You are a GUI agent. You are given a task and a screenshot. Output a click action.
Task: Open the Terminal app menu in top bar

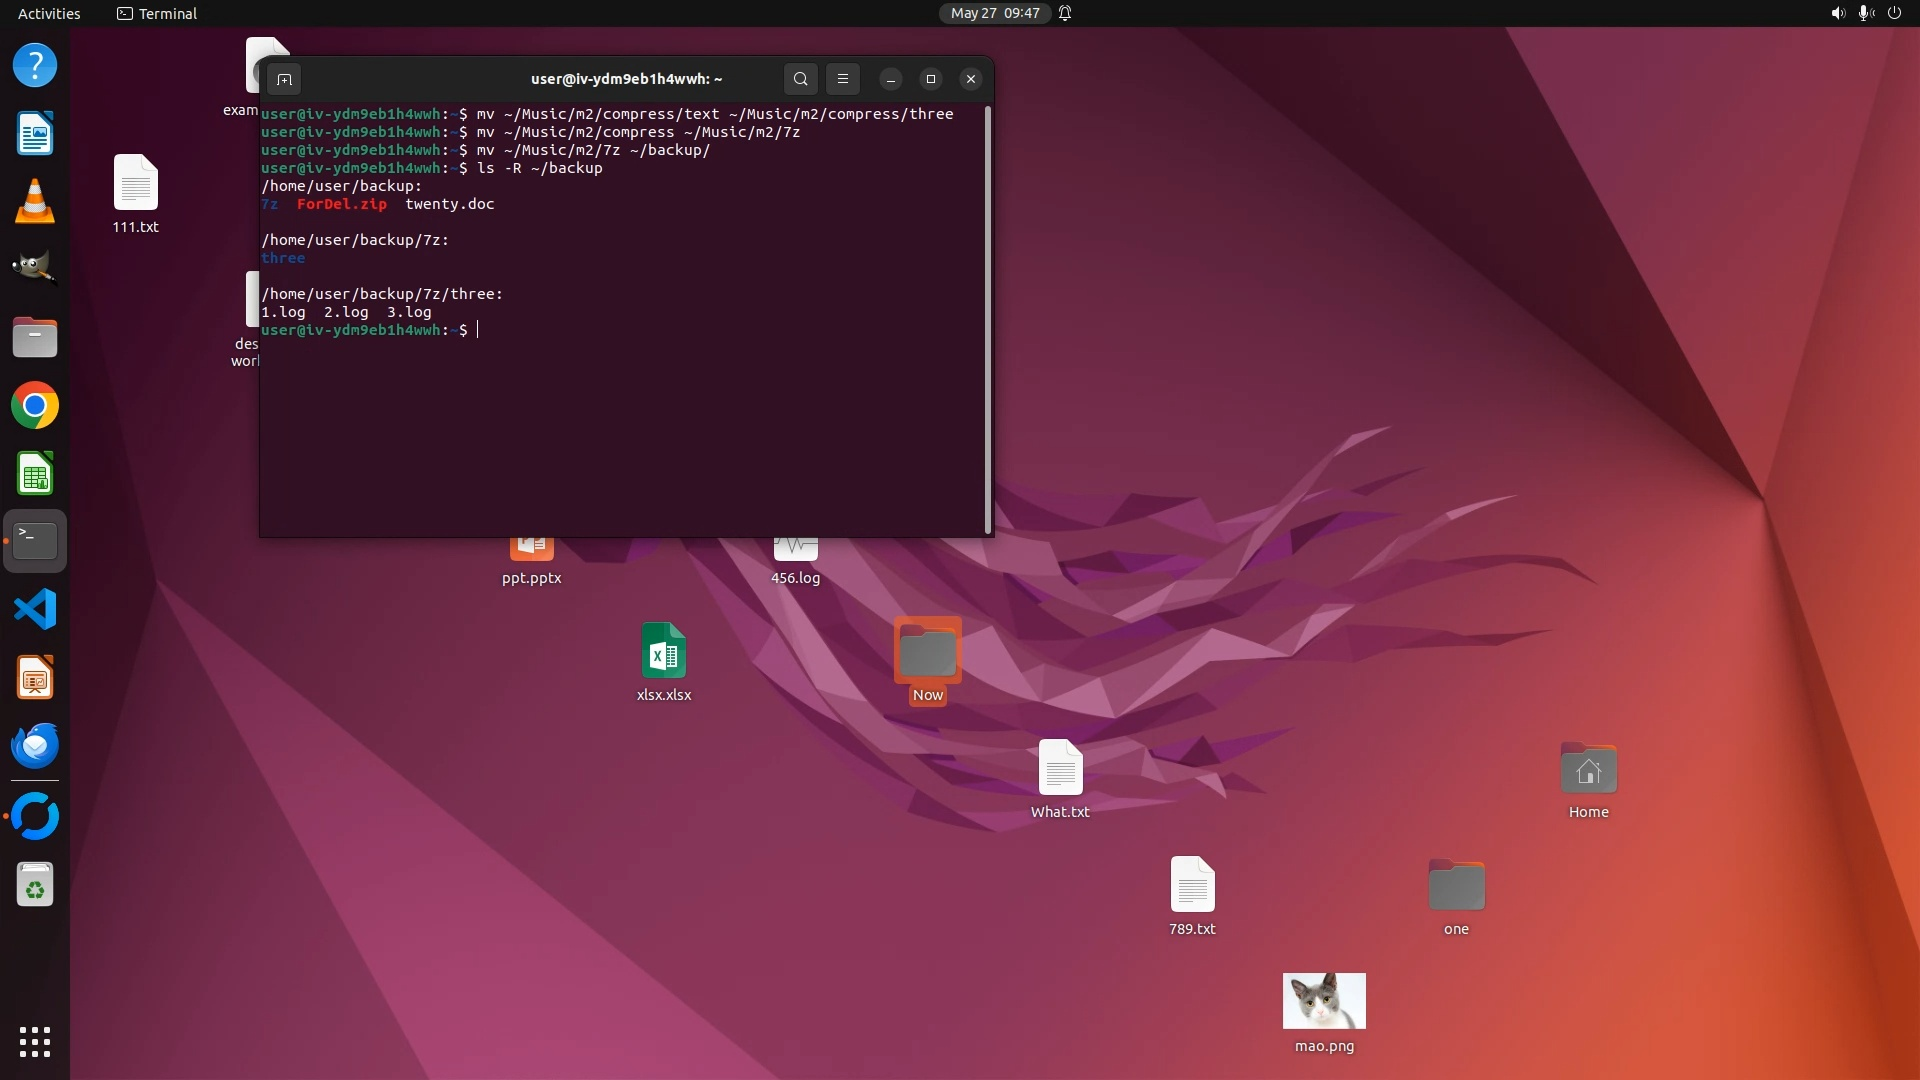(157, 13)
